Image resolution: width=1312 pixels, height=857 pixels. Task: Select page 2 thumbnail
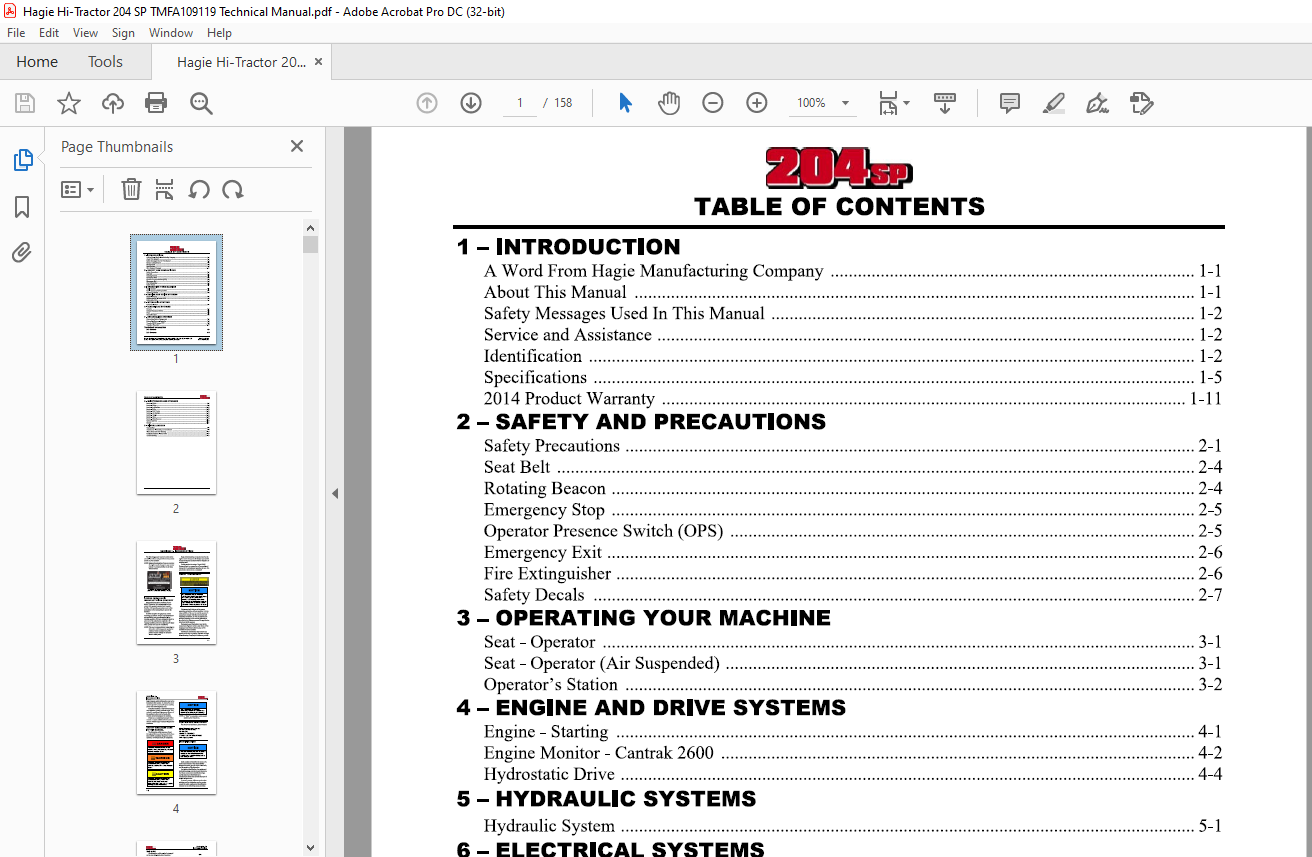pos(176,442)
